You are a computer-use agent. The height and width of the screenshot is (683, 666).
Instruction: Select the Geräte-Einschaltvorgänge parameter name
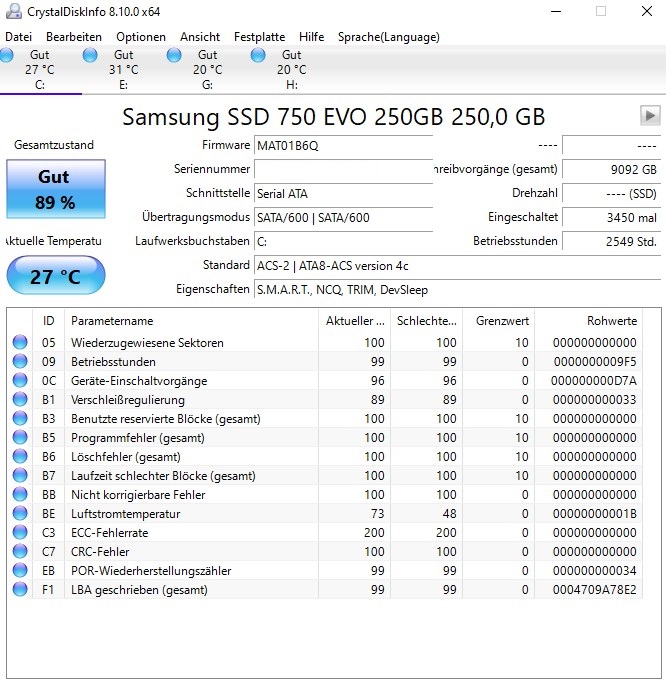[139, 381]
